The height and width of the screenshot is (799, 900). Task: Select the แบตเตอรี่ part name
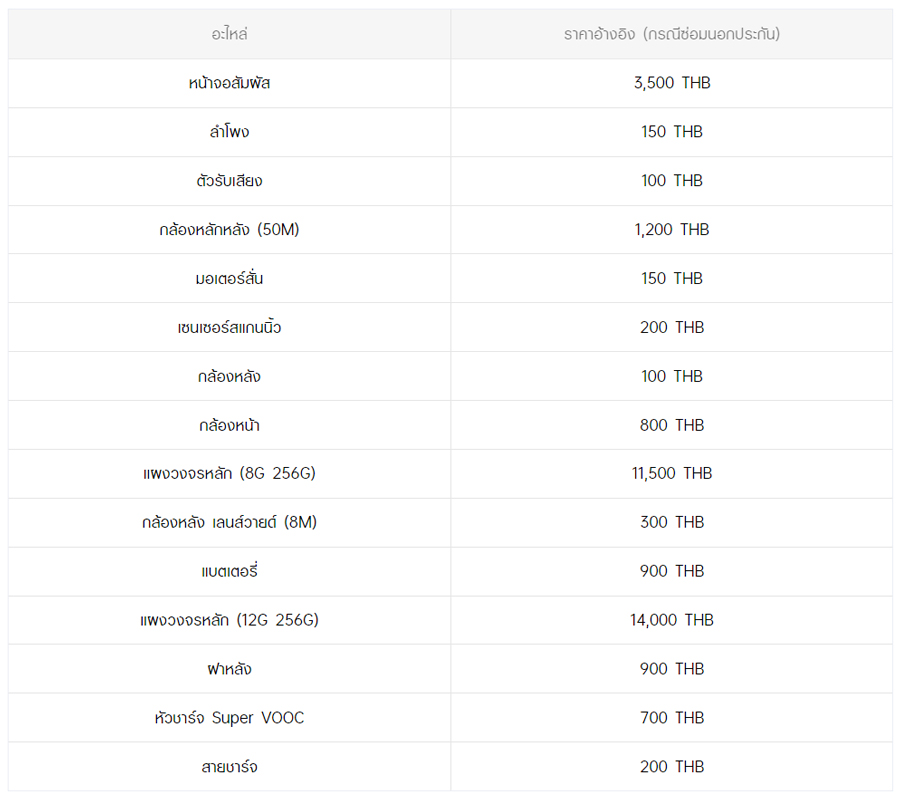(229, 571)
